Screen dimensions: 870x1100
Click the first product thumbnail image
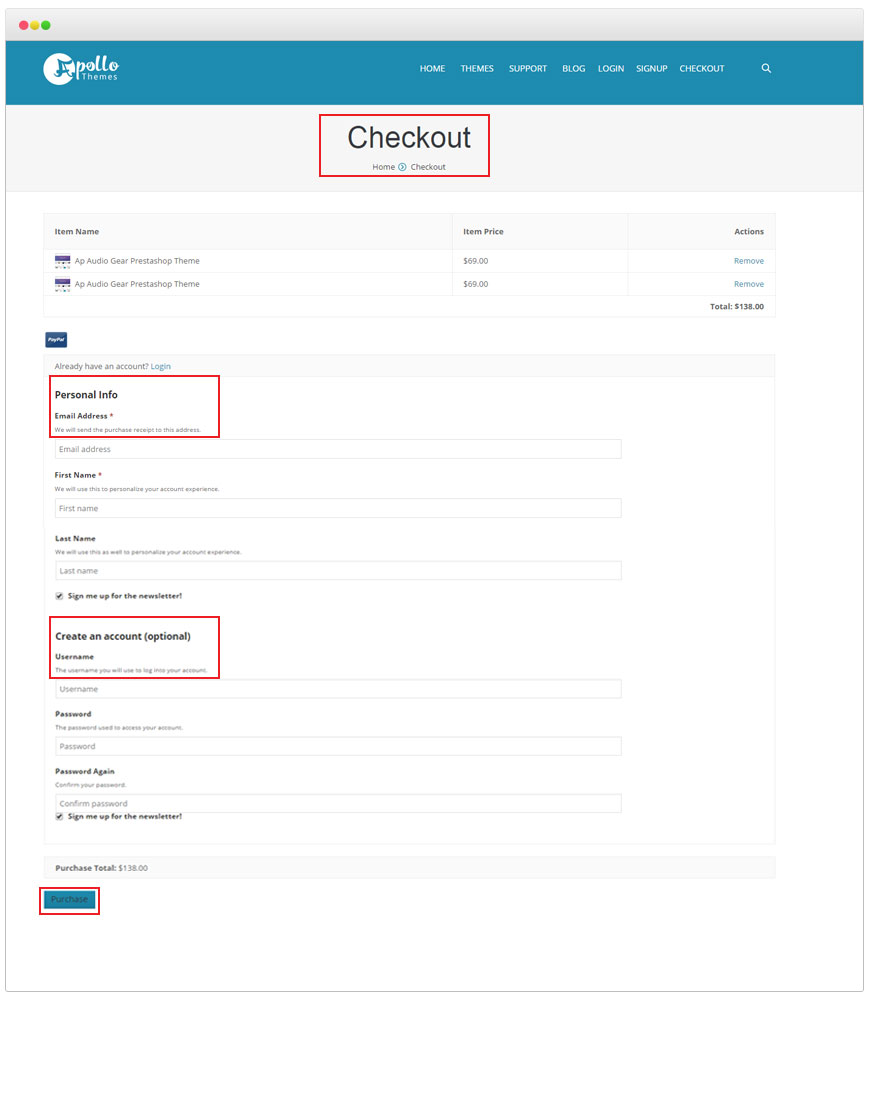(x=63, y=261)
